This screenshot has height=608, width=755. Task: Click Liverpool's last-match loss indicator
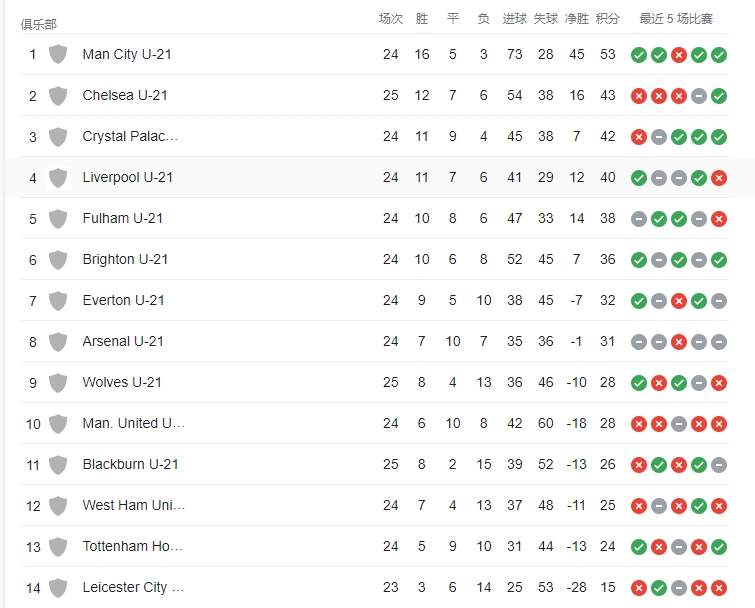point(719,177)
